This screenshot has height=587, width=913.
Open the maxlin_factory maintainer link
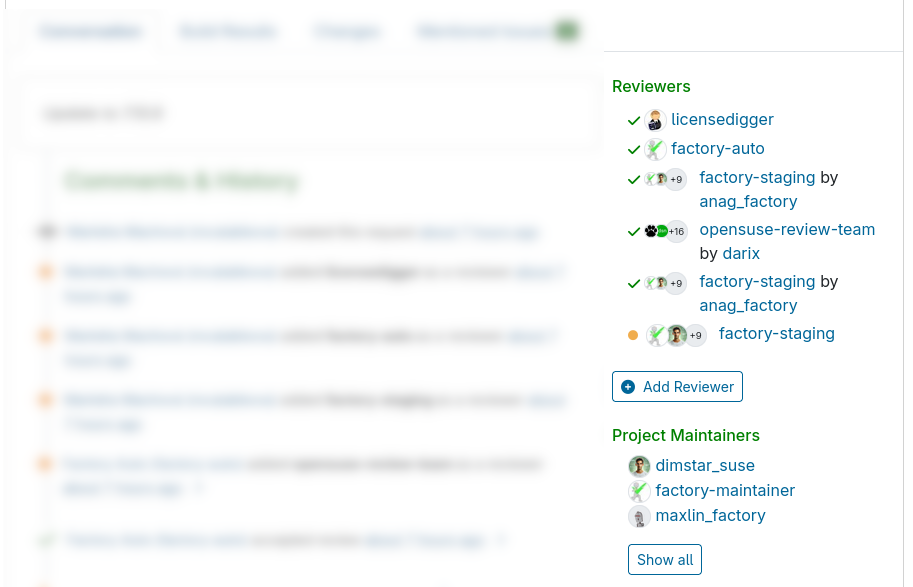[x=710, y=516]
